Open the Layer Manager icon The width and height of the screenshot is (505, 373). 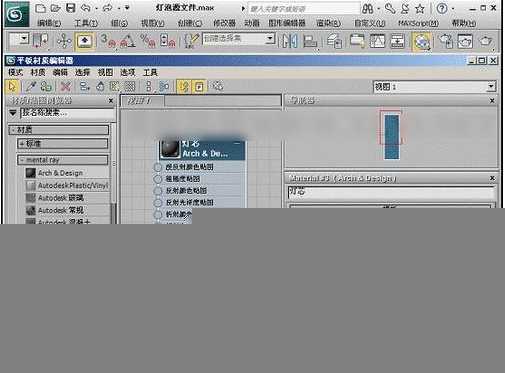pyautogui.click(x=334, y=41)
